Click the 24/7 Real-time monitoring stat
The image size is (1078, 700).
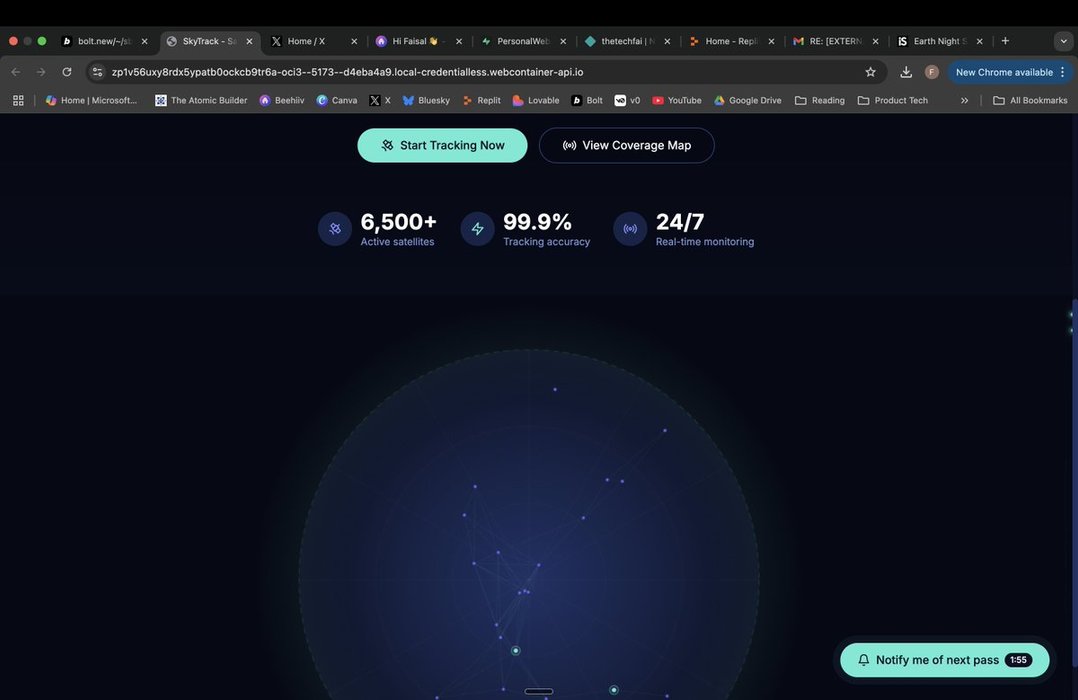coord(683,229)
